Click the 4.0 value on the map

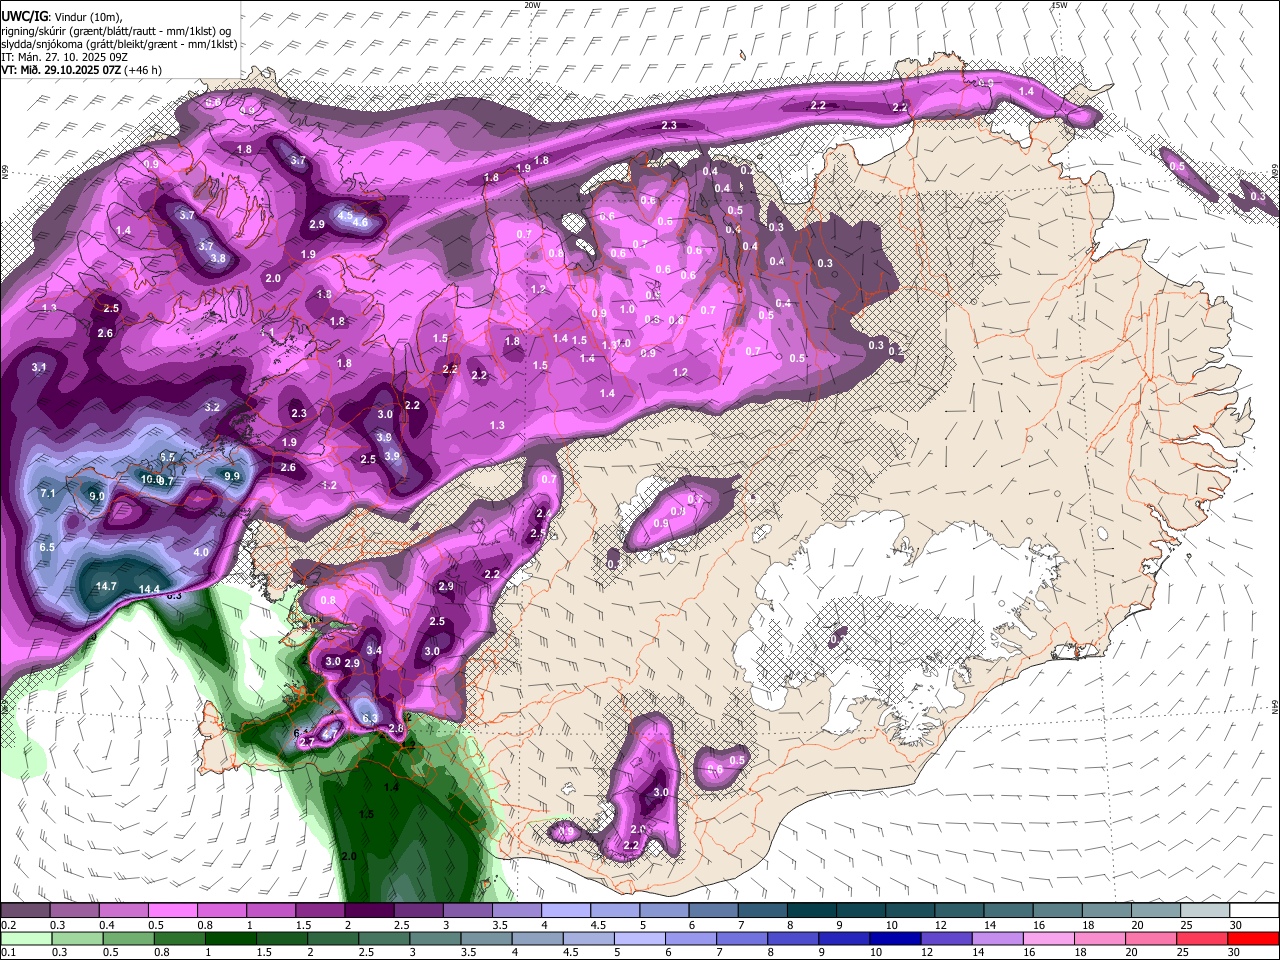pos(201,552)
